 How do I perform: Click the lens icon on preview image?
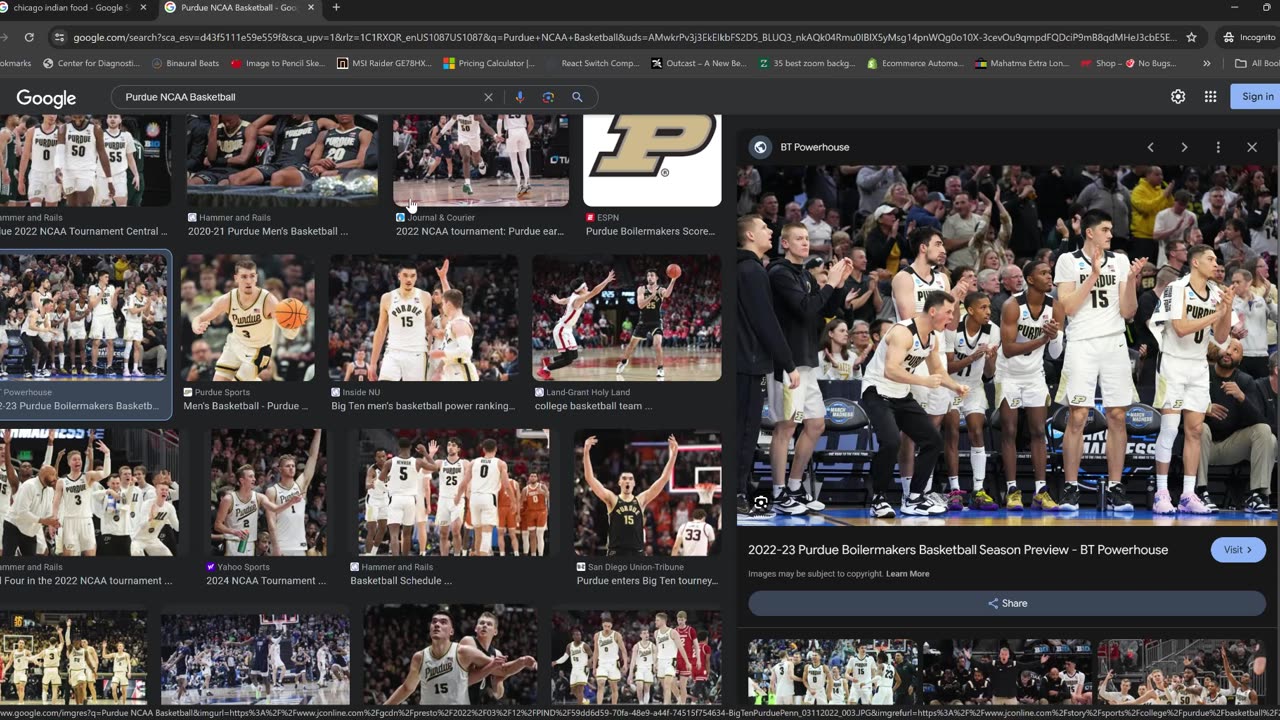coord(761,503)
